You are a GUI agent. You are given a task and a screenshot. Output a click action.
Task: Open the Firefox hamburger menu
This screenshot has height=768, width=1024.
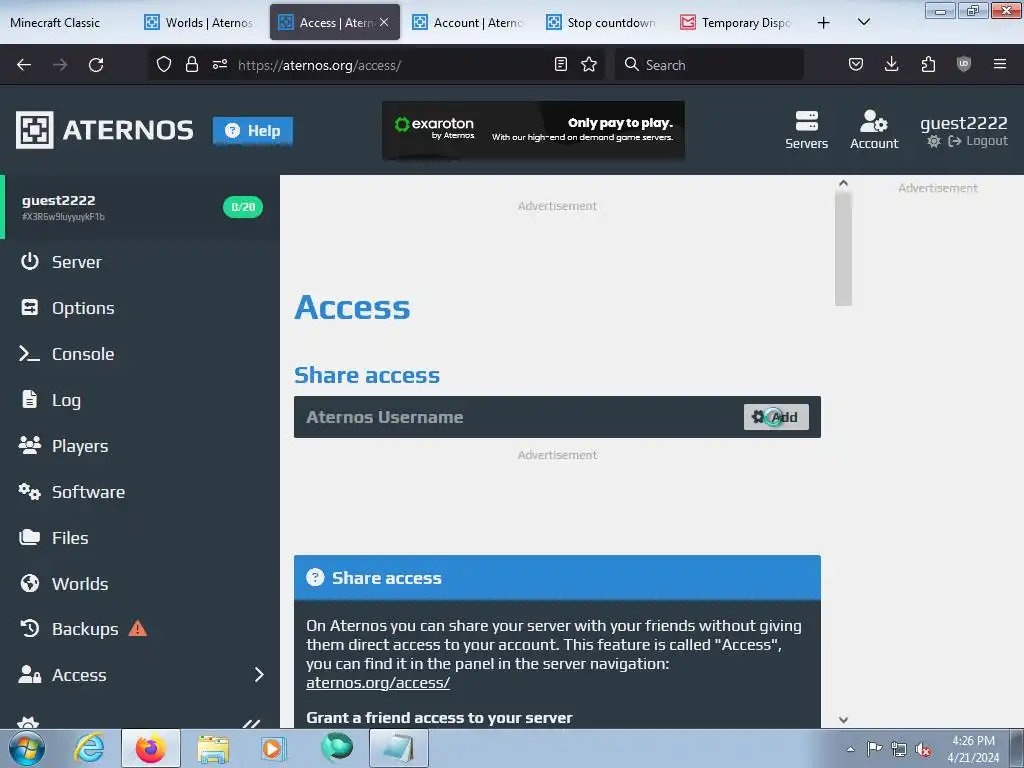[x=1000, y=64]
